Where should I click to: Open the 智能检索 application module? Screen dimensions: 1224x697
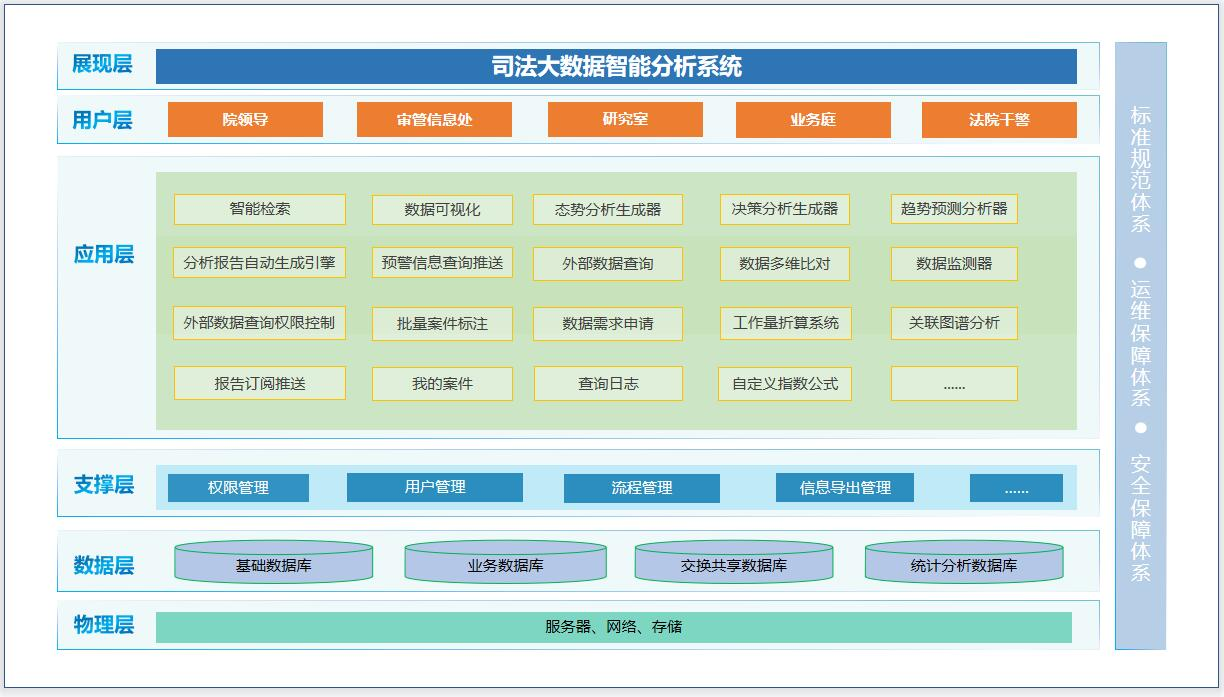point(260,210)
